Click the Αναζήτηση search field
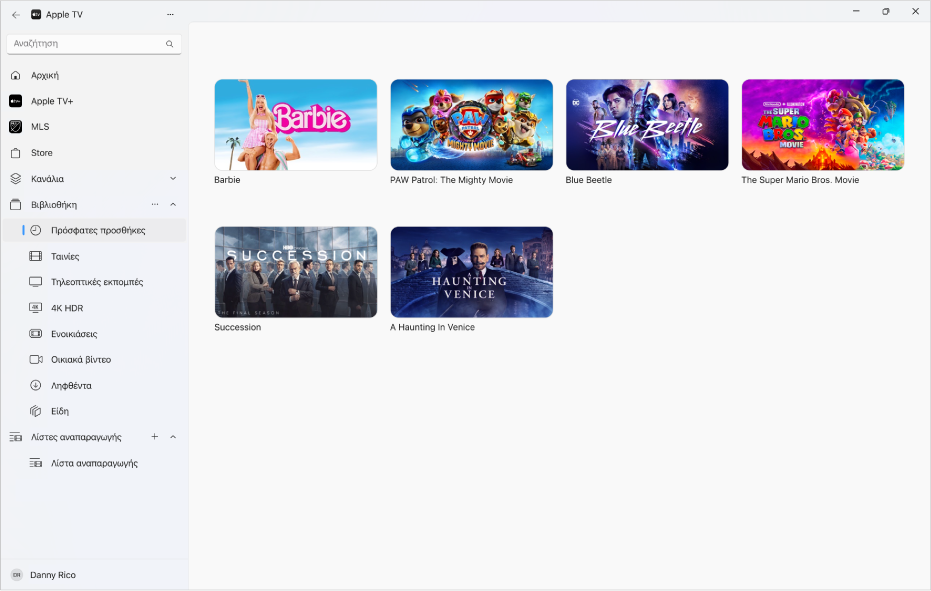Screen dimensions: 931x591 click(x=94, y=44)
